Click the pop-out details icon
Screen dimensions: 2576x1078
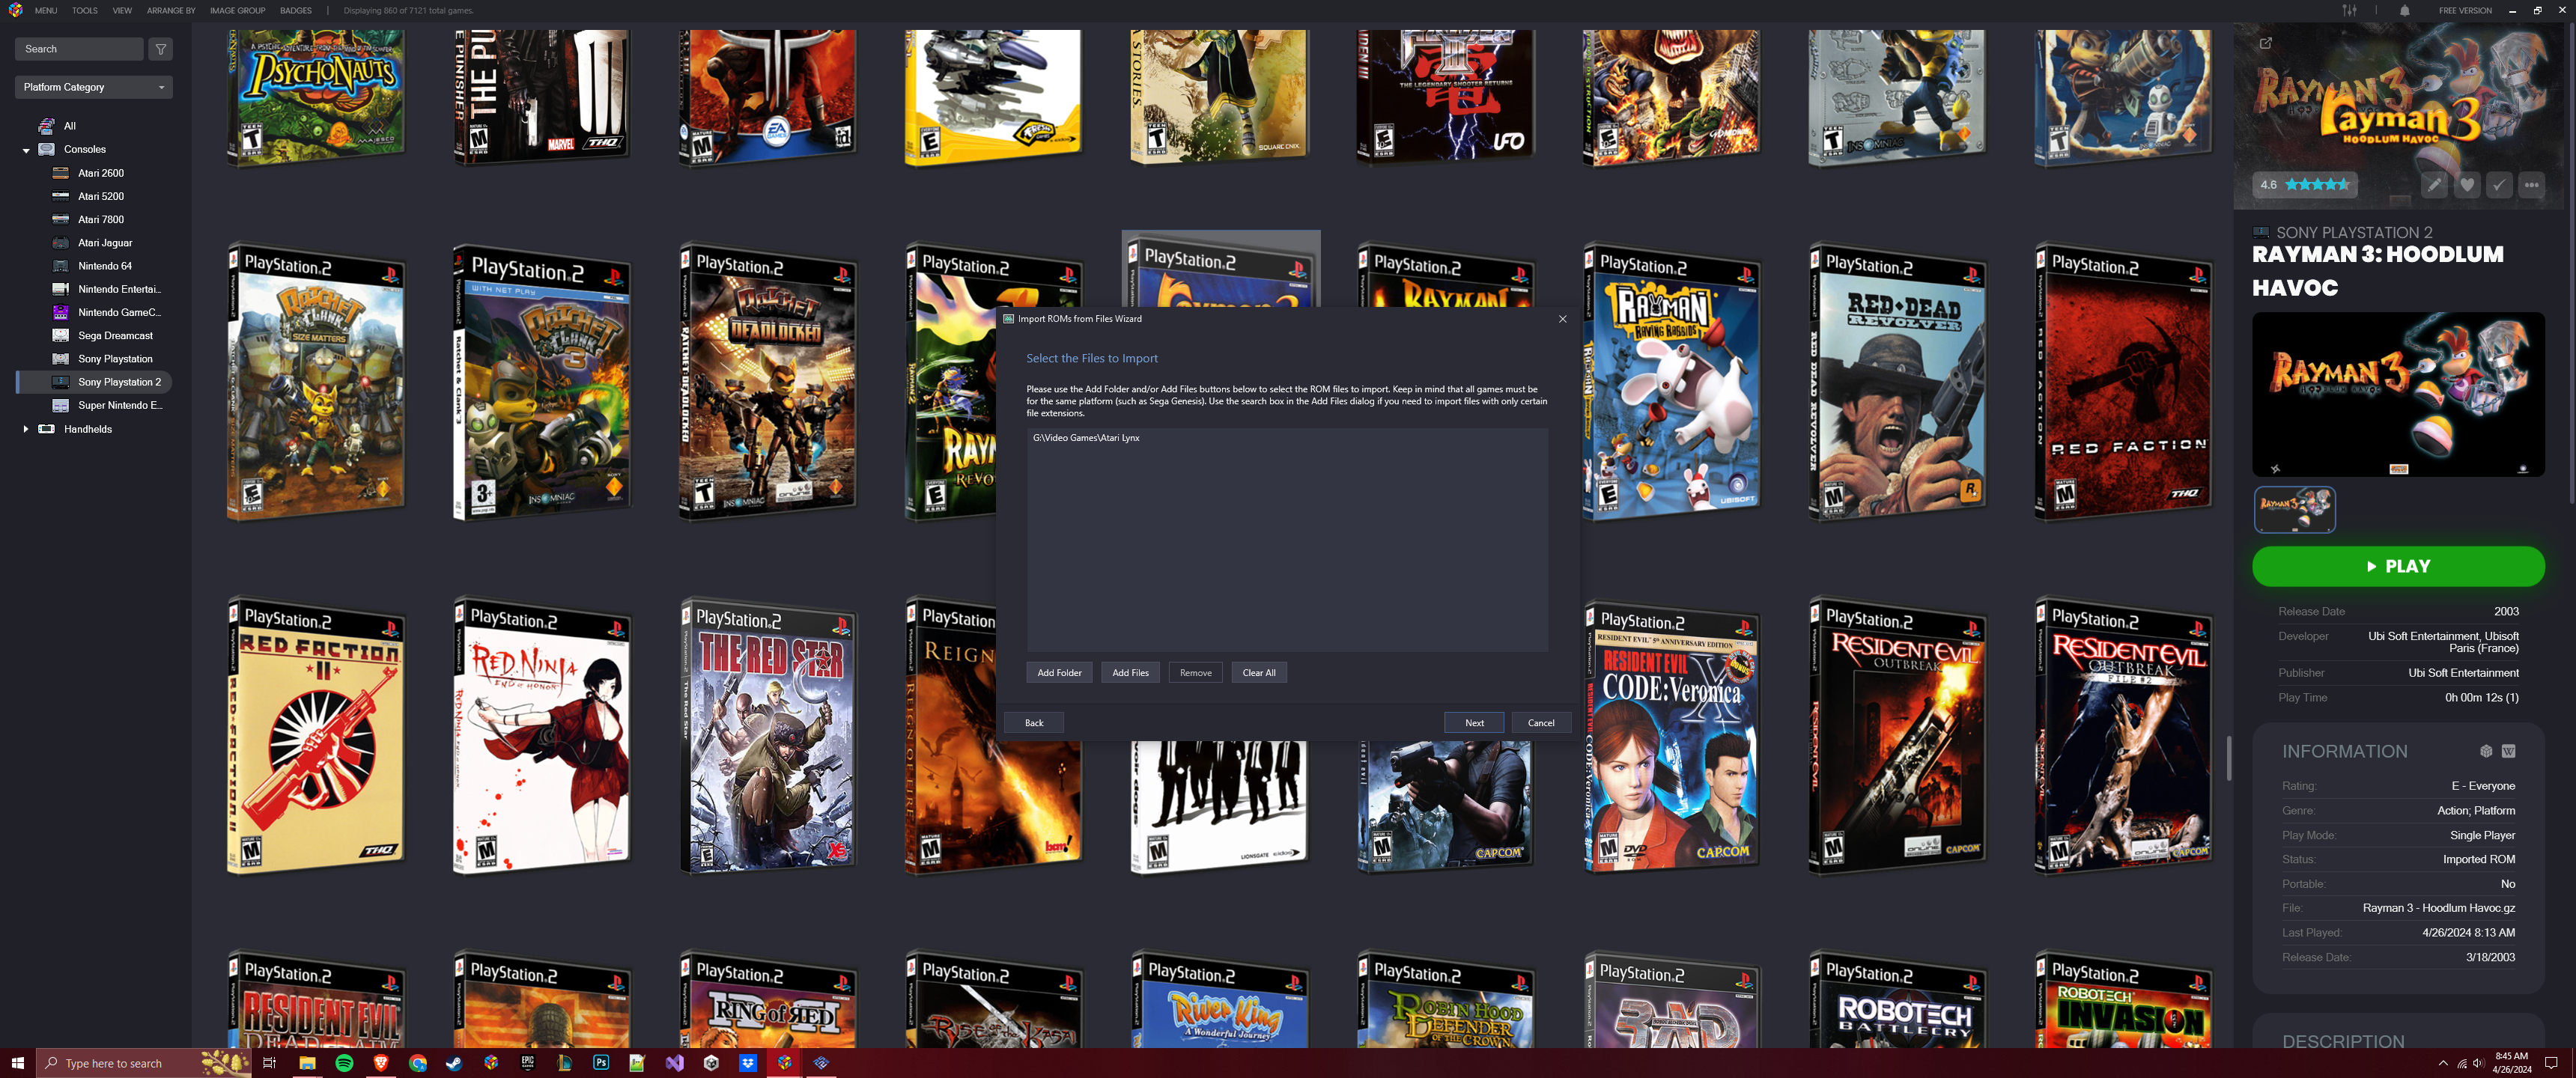(x=2266, y=43)
